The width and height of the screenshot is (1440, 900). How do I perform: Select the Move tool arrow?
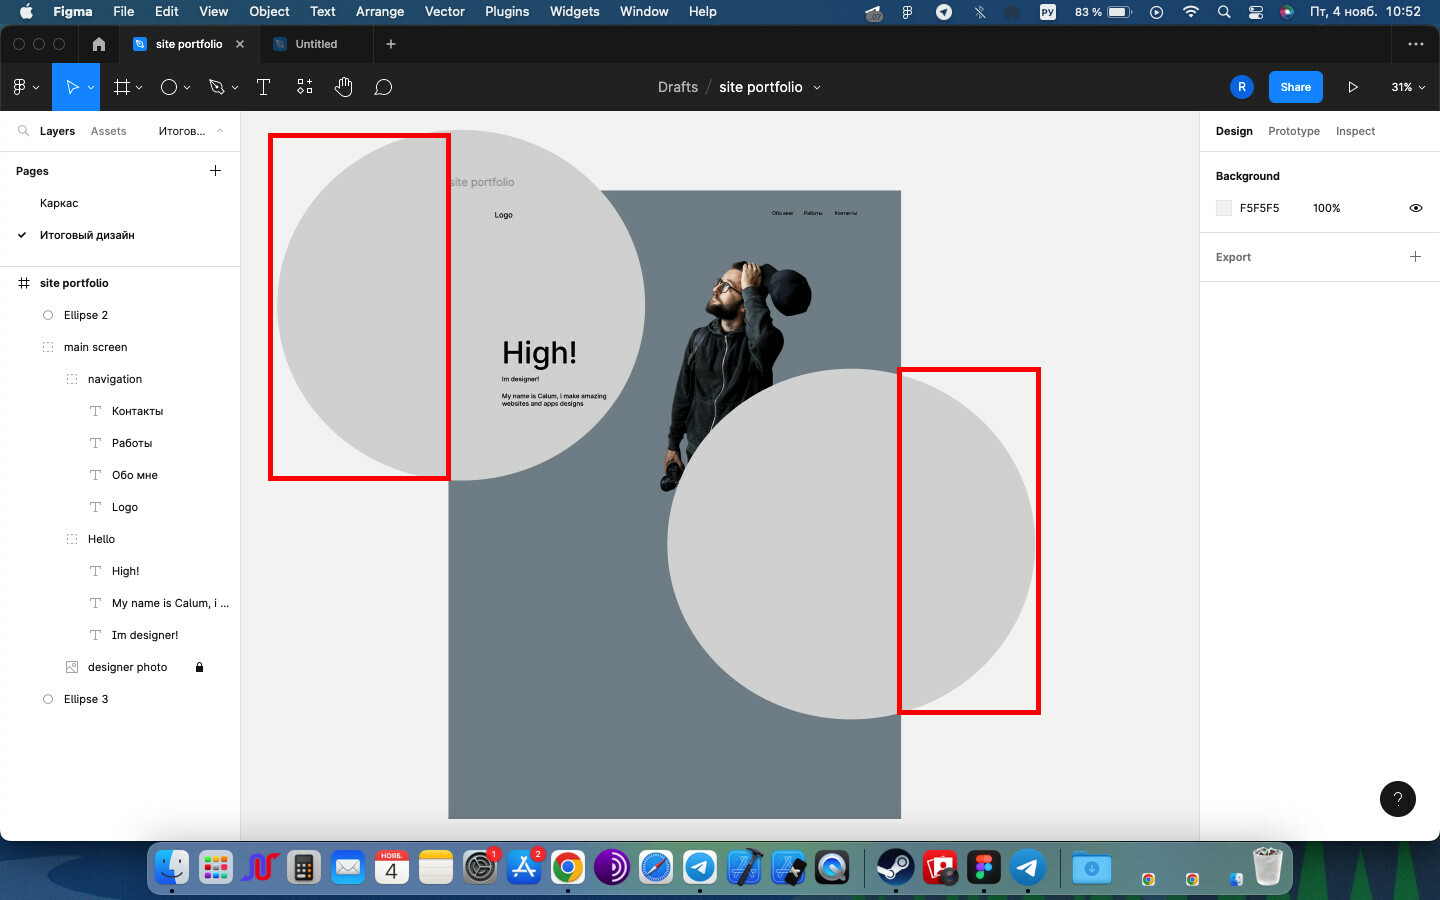tap(72, 87)
